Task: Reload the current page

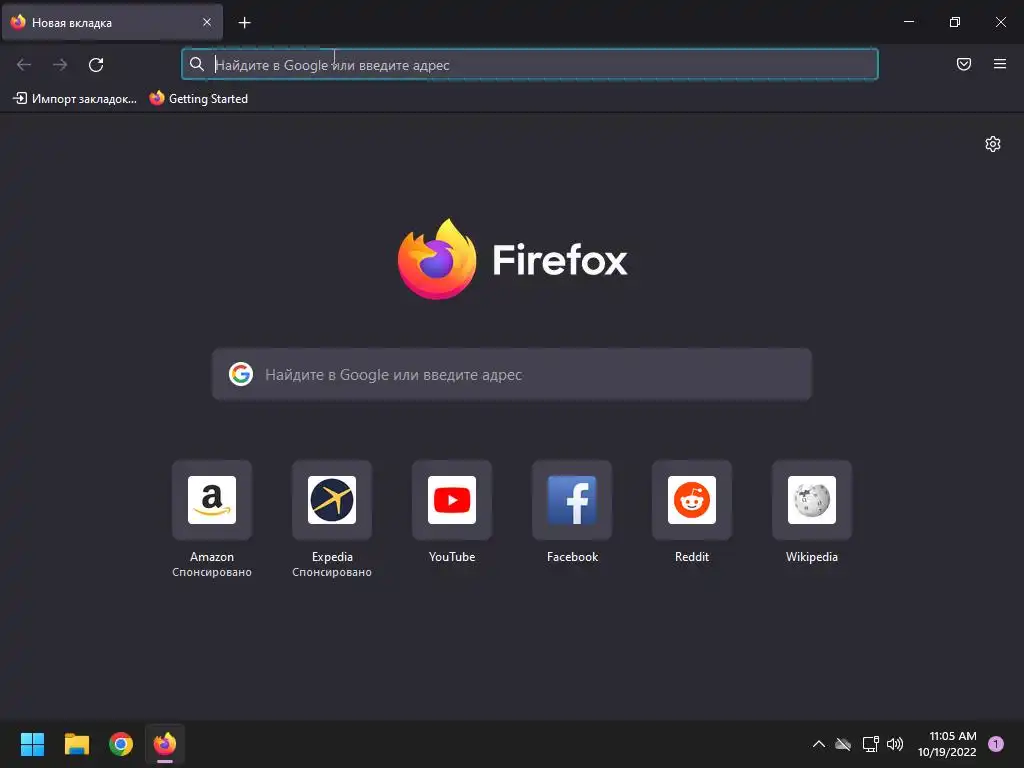Action: (96, 65)
